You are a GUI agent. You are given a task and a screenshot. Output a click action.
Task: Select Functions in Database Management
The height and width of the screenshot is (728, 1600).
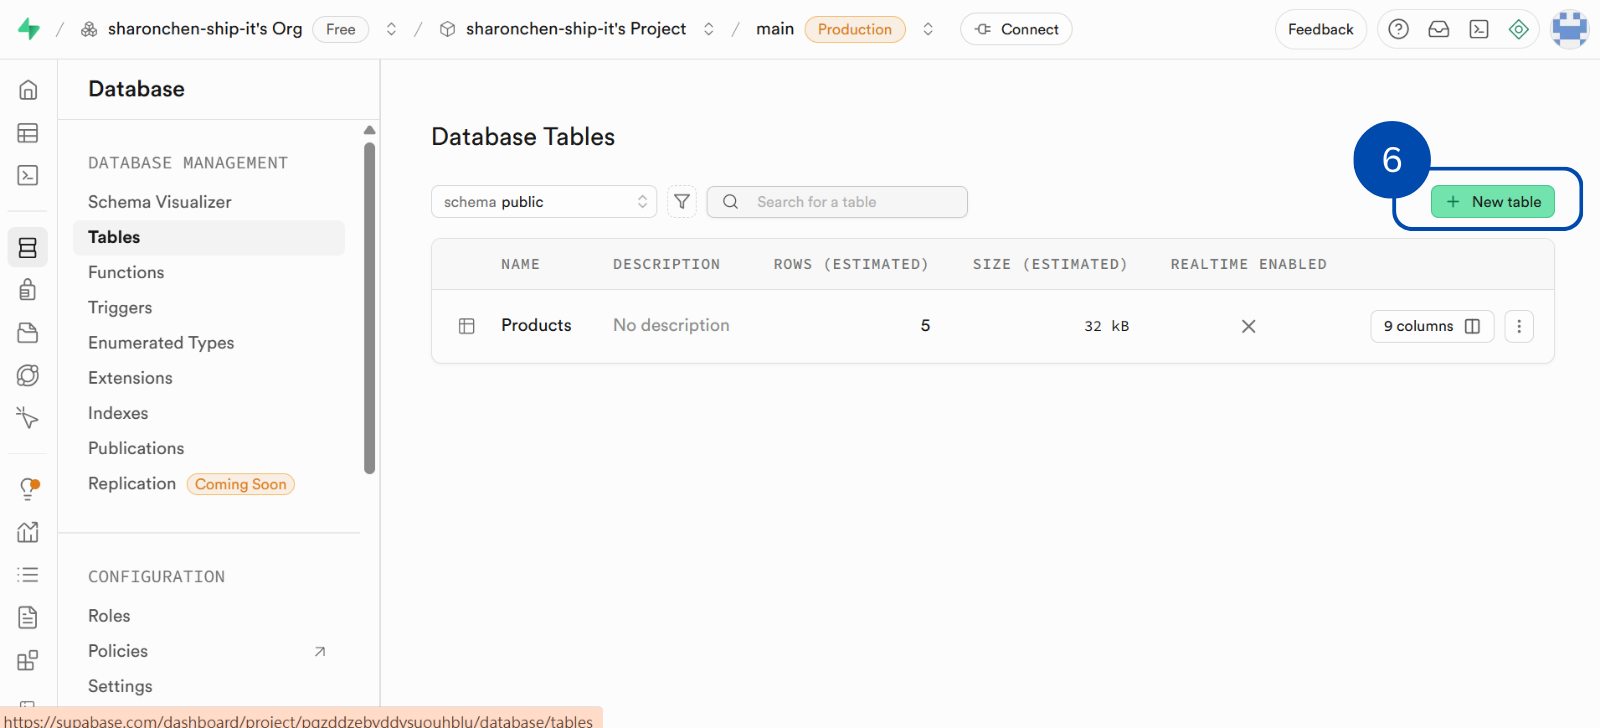tap(126, 272)
